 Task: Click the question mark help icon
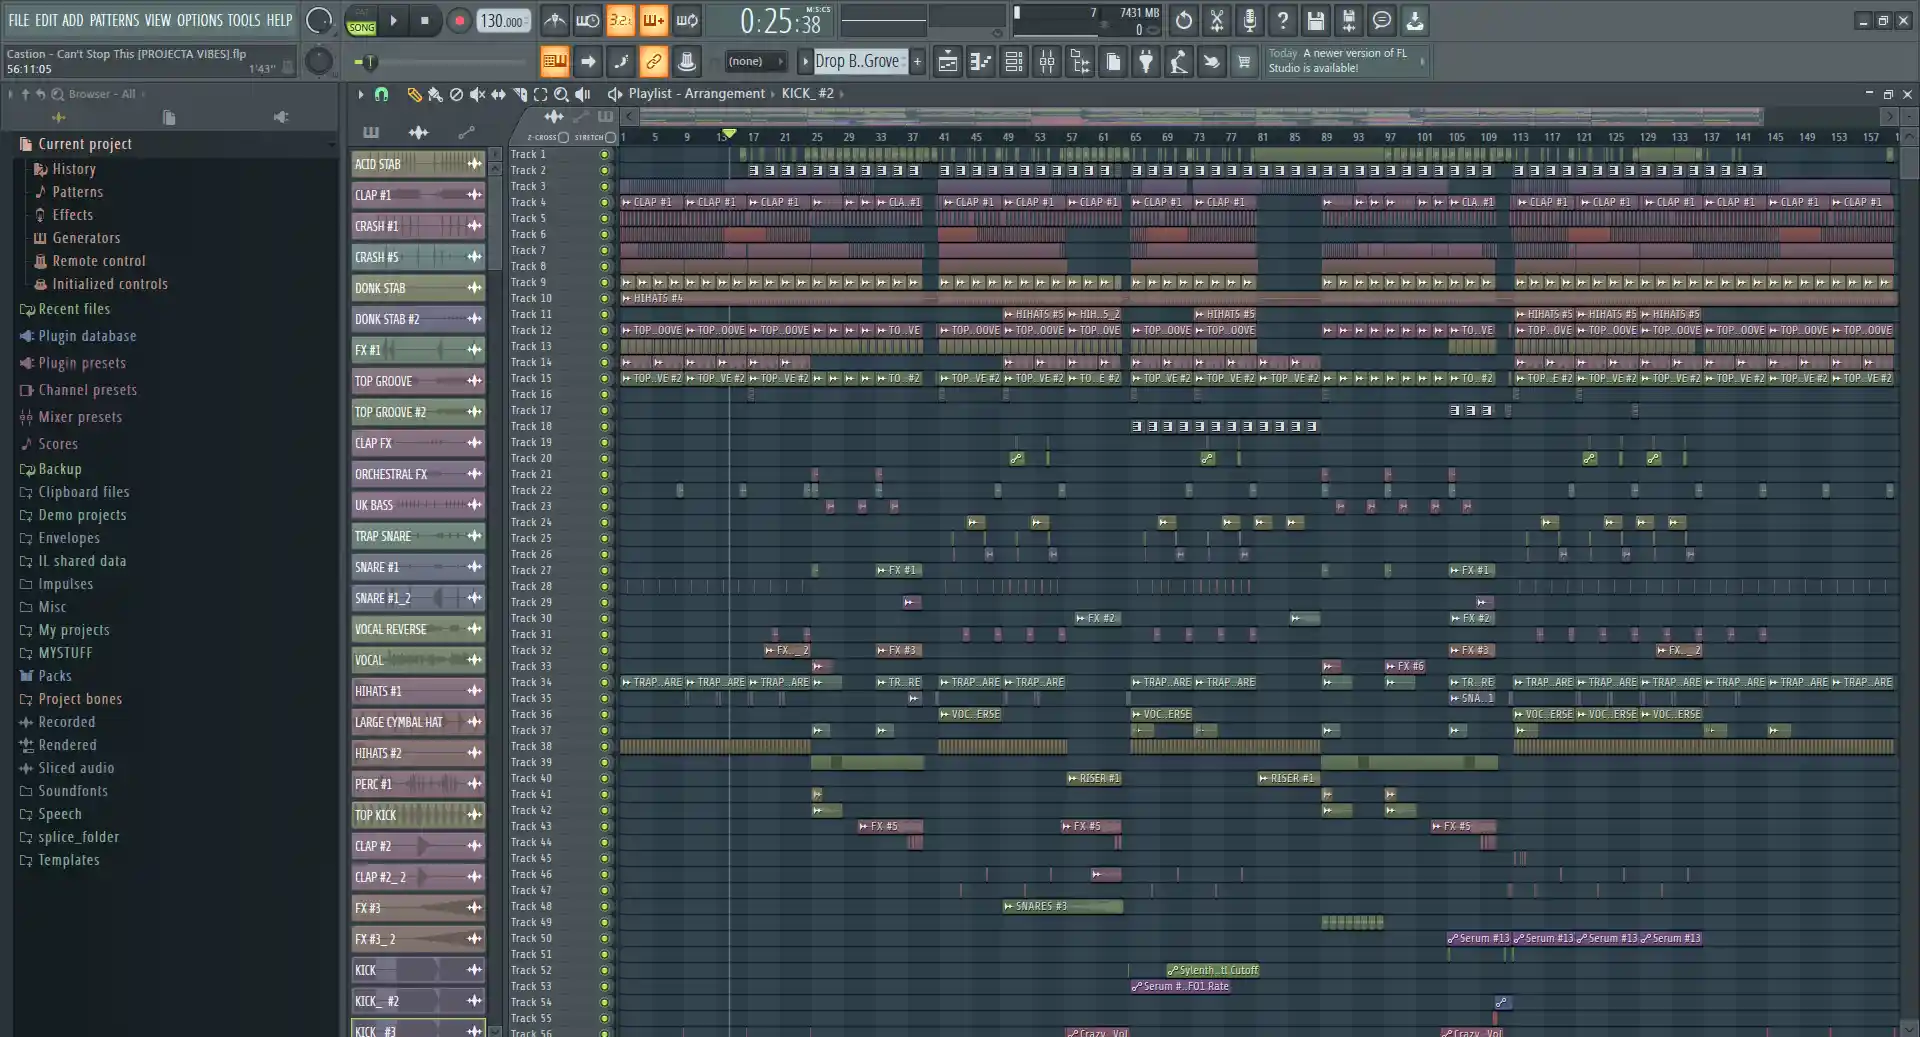(x=1282, y=20)
